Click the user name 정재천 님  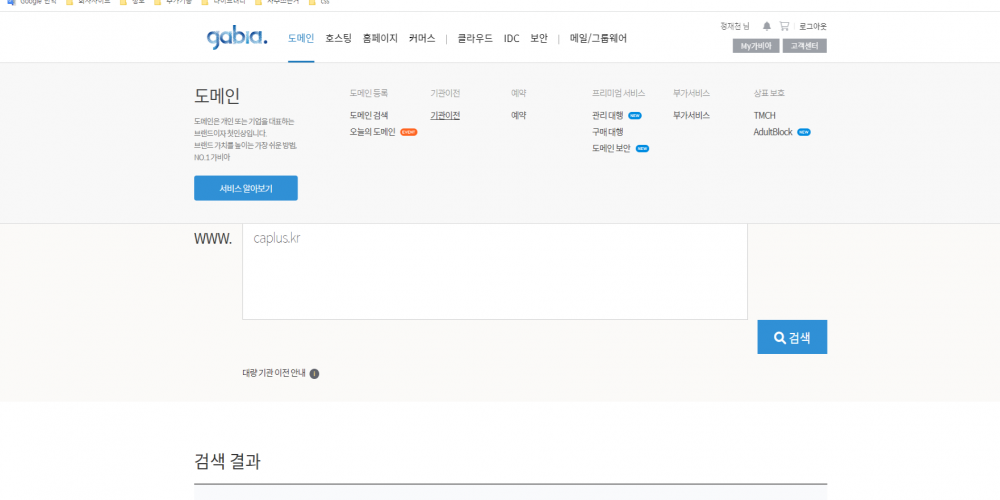point(735,26)
